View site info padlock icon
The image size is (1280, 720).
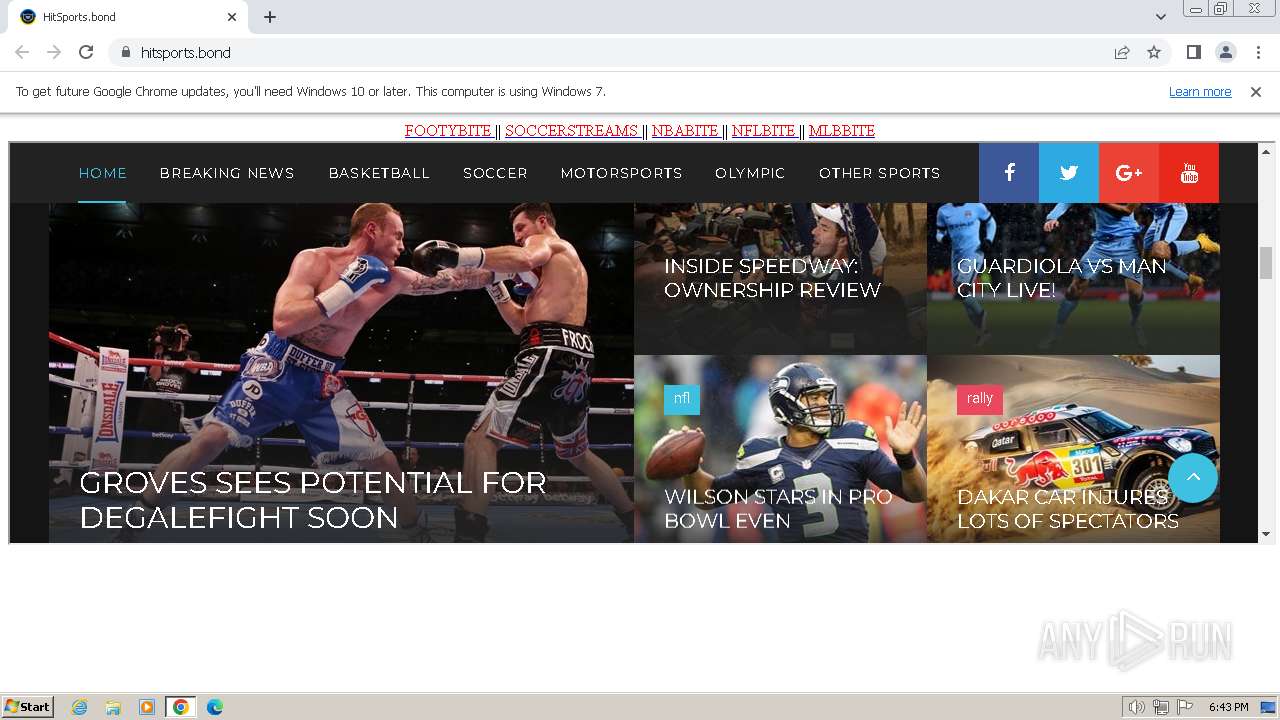point(125,52)
